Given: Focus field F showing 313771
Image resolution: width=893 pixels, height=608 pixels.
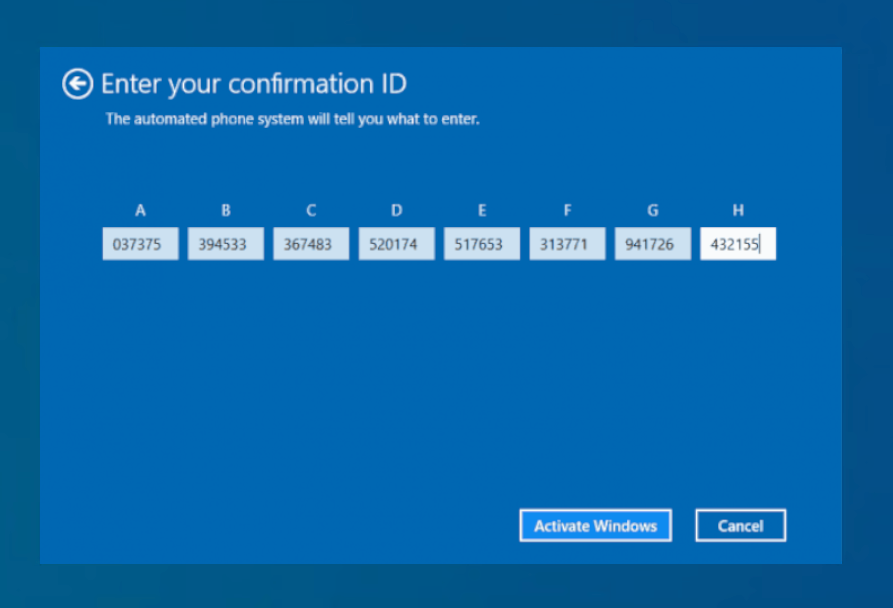Looking at the screenshot, I should (x=567, y=244).
